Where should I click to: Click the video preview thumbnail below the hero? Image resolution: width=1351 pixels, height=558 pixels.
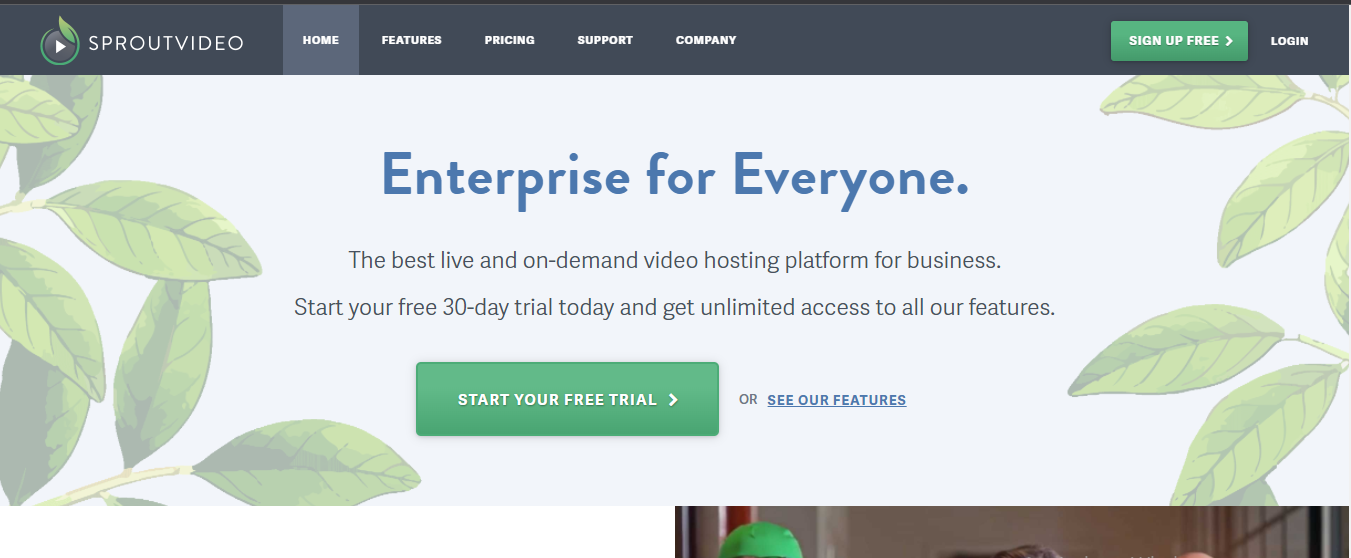click(x=1013, y=532)
